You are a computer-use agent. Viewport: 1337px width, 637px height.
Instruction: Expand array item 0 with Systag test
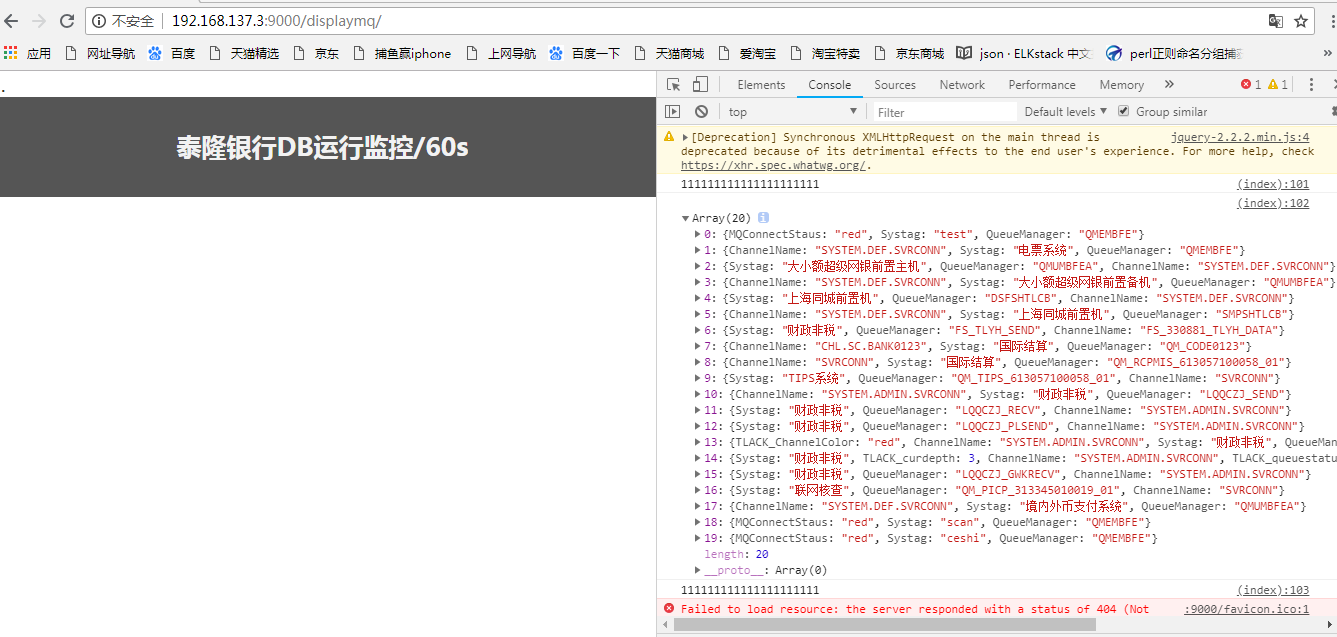coord(698,234)
